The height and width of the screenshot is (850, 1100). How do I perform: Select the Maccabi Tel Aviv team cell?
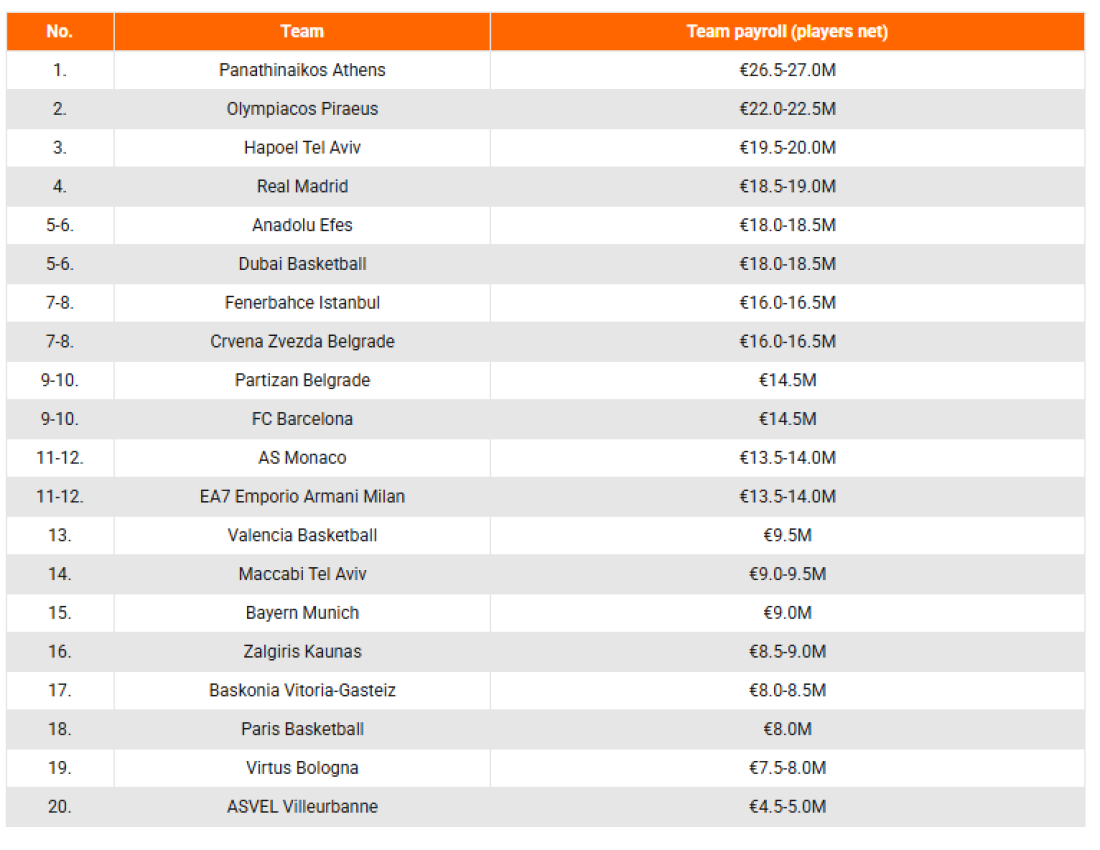(x=302, y=574)
